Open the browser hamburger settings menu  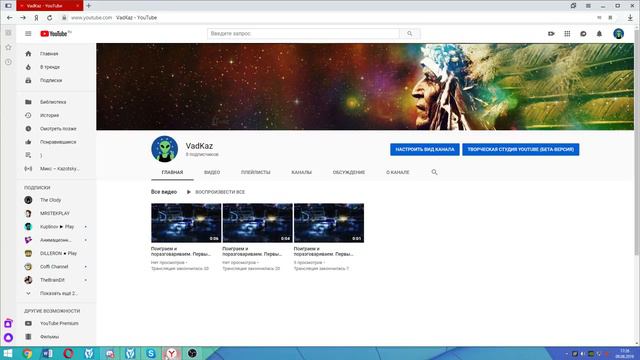click(588, 6)
